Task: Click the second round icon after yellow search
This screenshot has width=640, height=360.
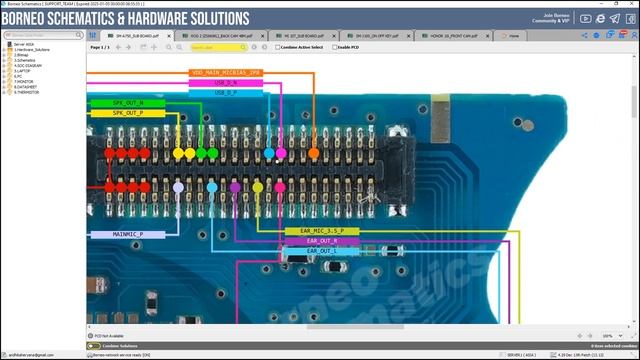Action: (x=264, y=47)
